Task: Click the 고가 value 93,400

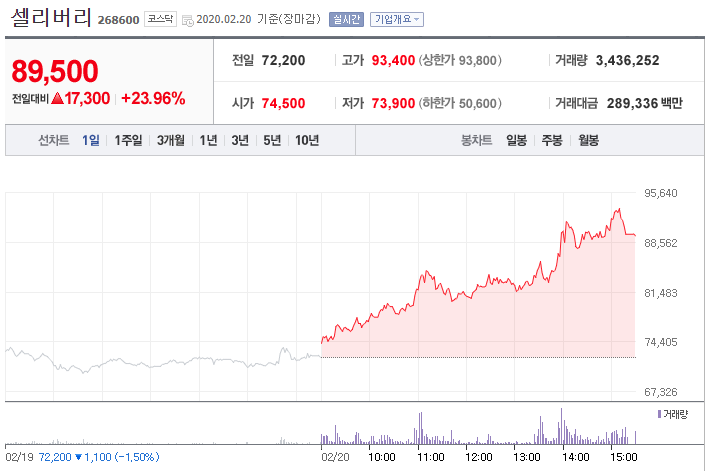Action: click(393, 60)
